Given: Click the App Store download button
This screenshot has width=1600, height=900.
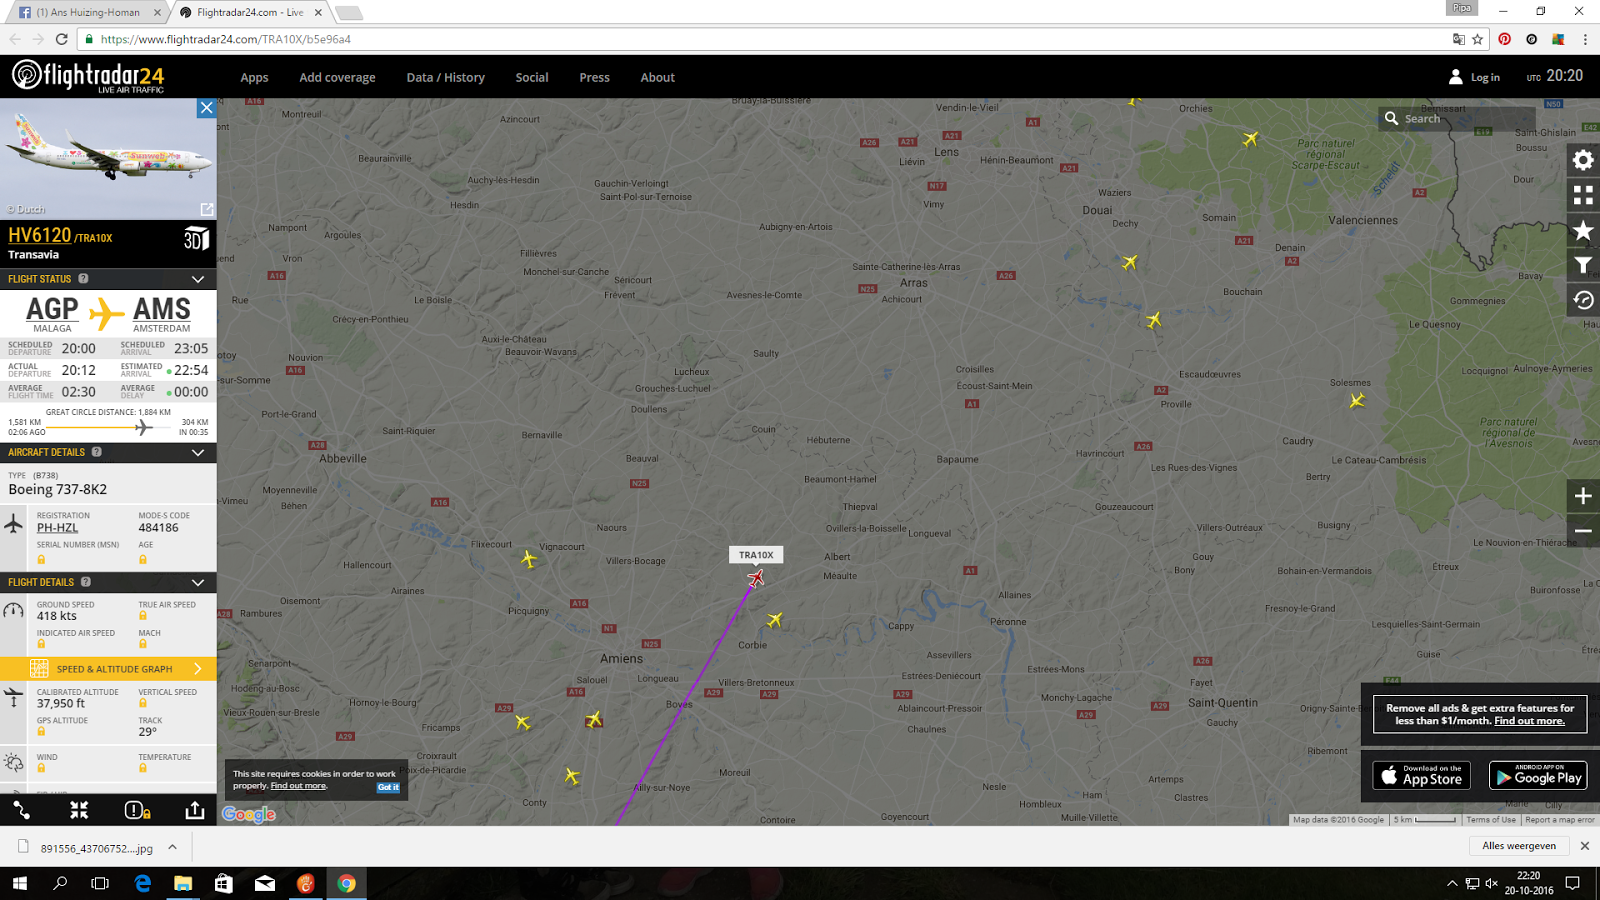Looking at the screenshot, I should 1422,775.
